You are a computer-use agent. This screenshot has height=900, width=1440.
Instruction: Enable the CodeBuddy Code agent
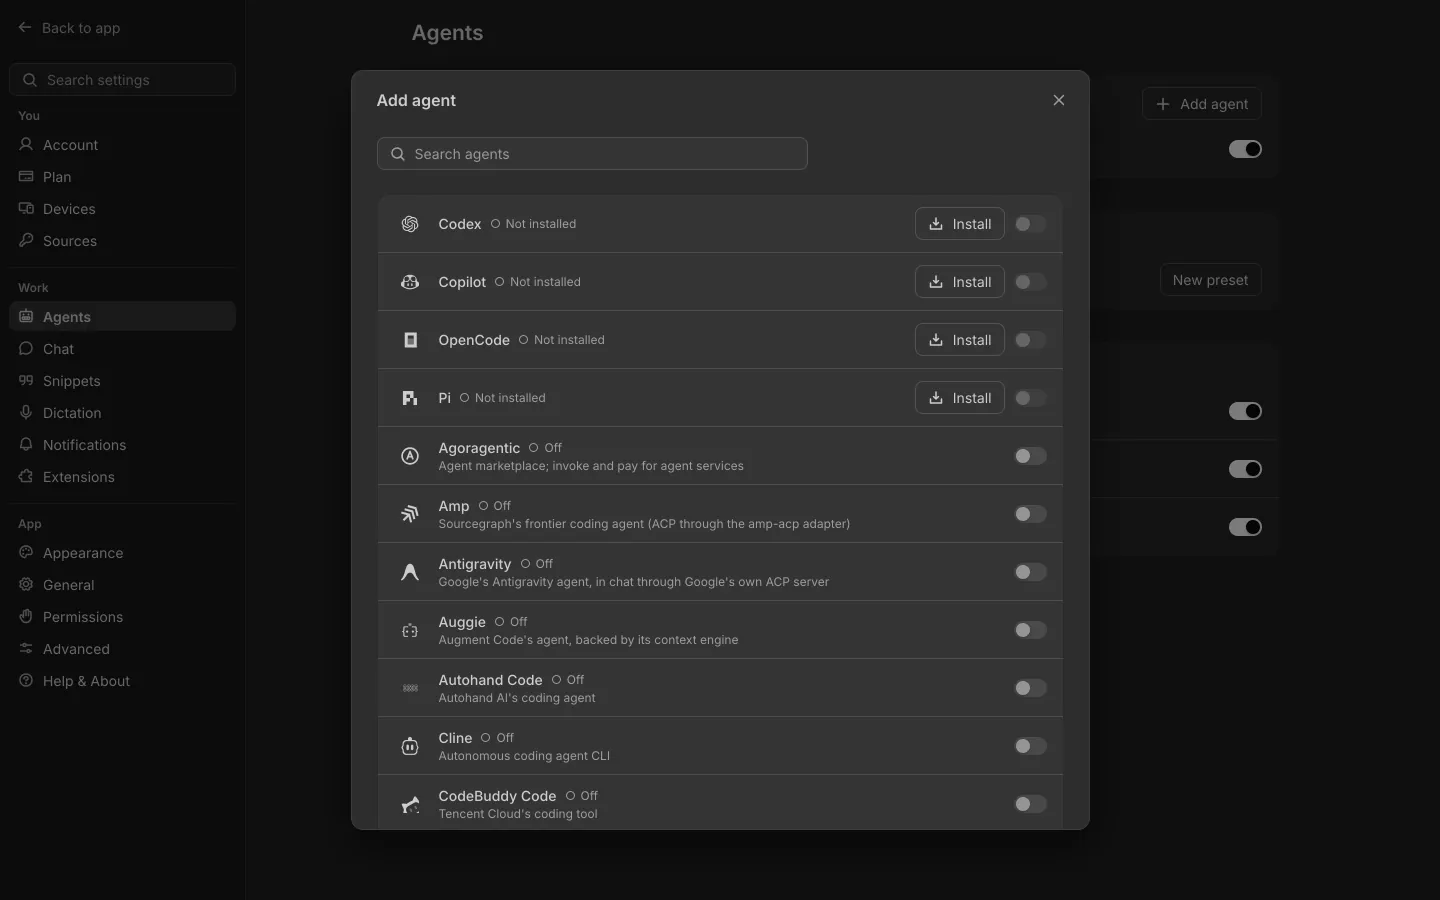tap(1030, 804)
